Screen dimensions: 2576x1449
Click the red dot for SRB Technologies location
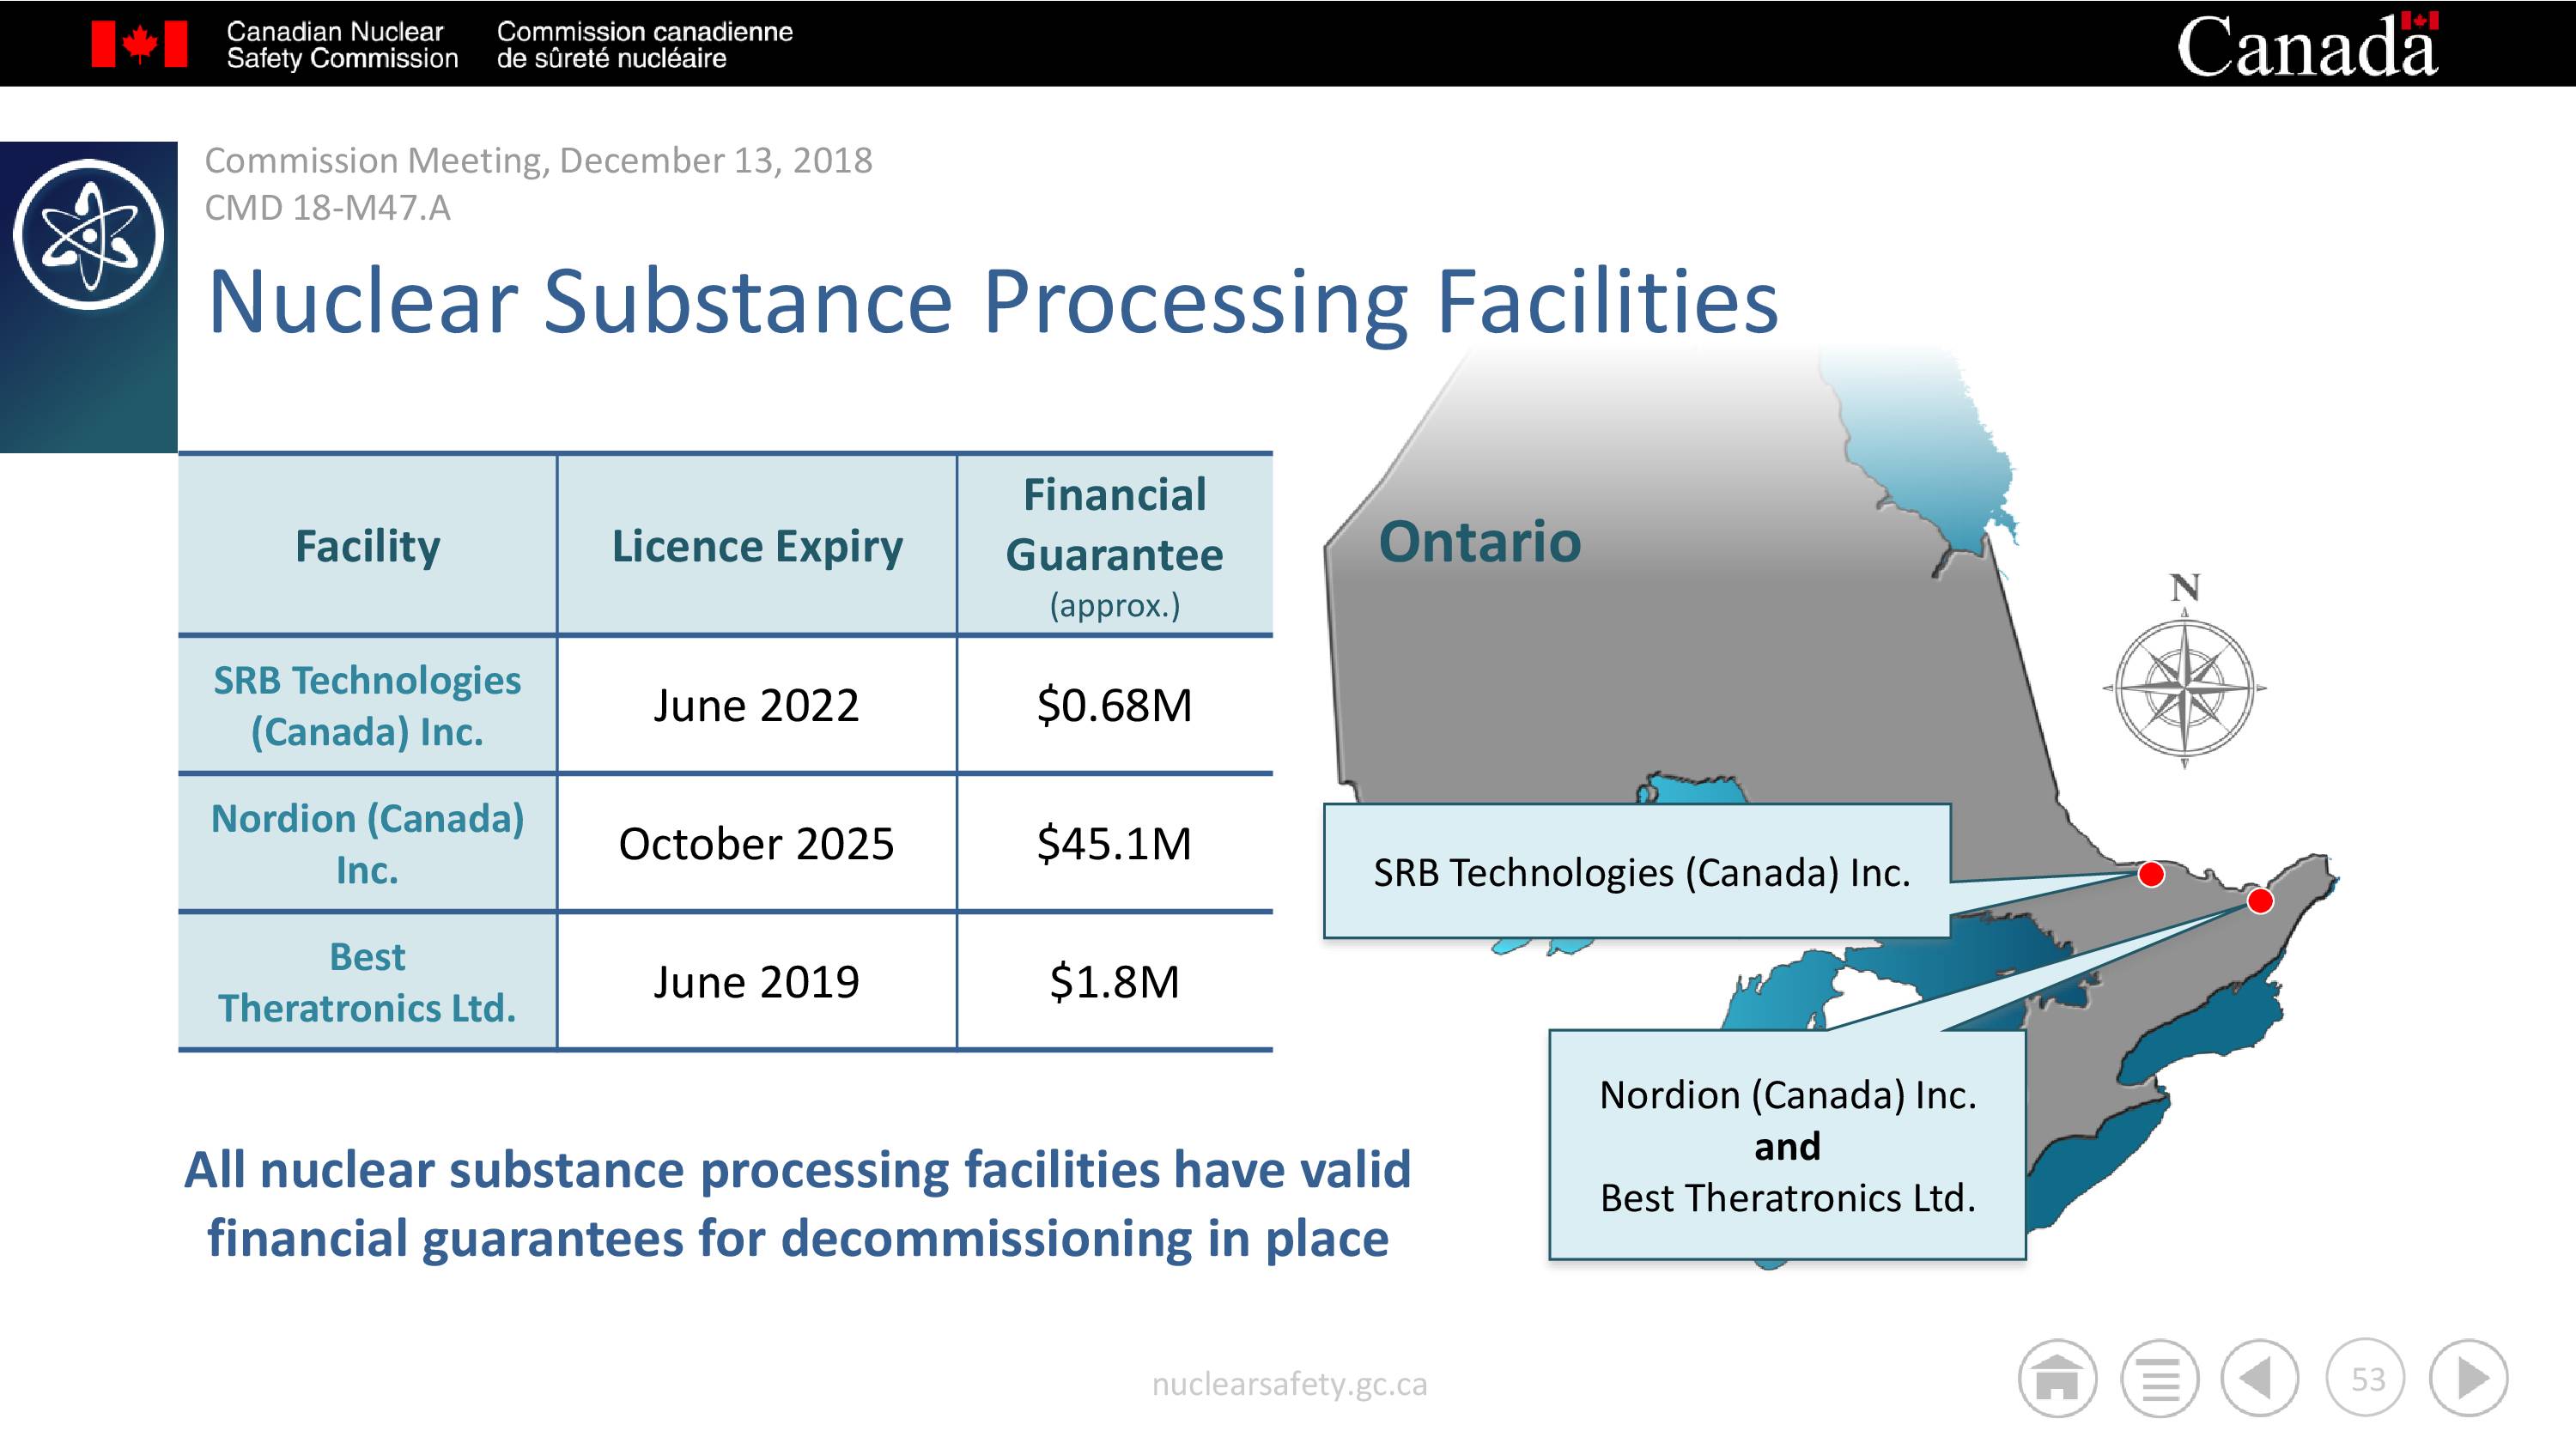pos(2151,874)
